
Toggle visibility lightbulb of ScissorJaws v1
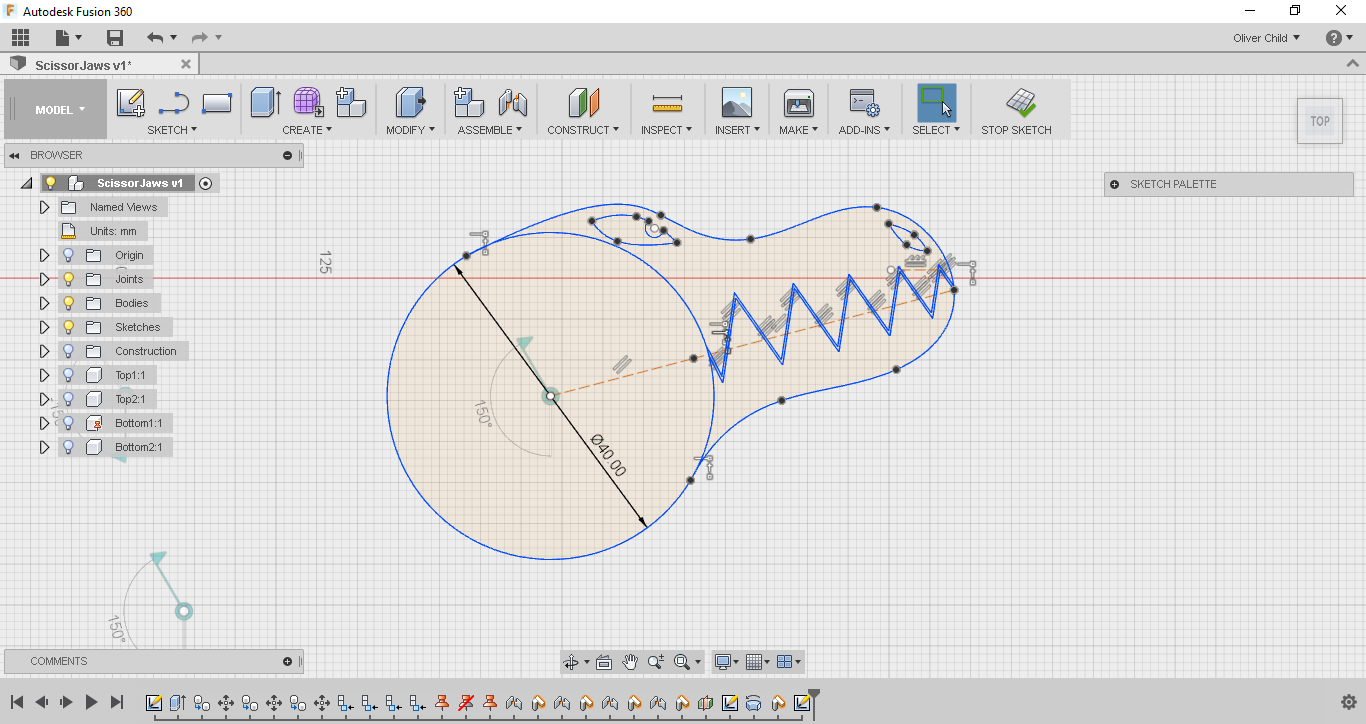(51, 183)
